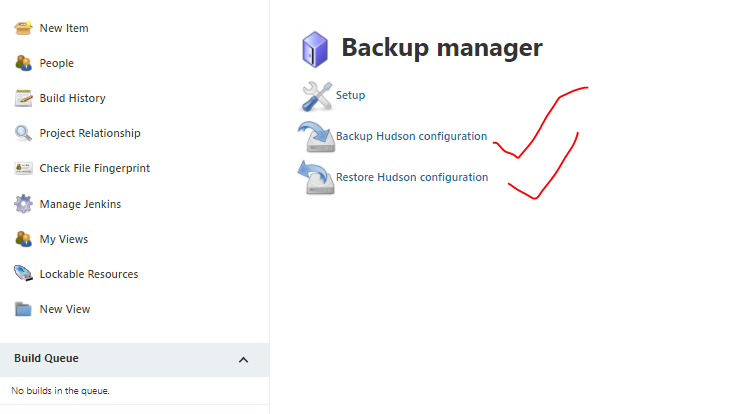This screenshot has height=414, width=739.
Task: Go to Build History in sidebar
Action: point(73,98)
